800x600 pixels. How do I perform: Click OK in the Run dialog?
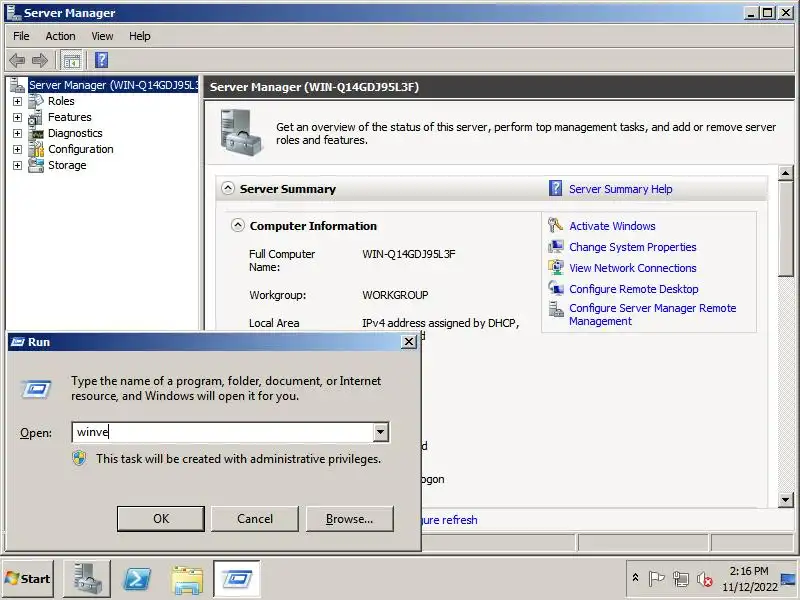(x=161, y=519)
